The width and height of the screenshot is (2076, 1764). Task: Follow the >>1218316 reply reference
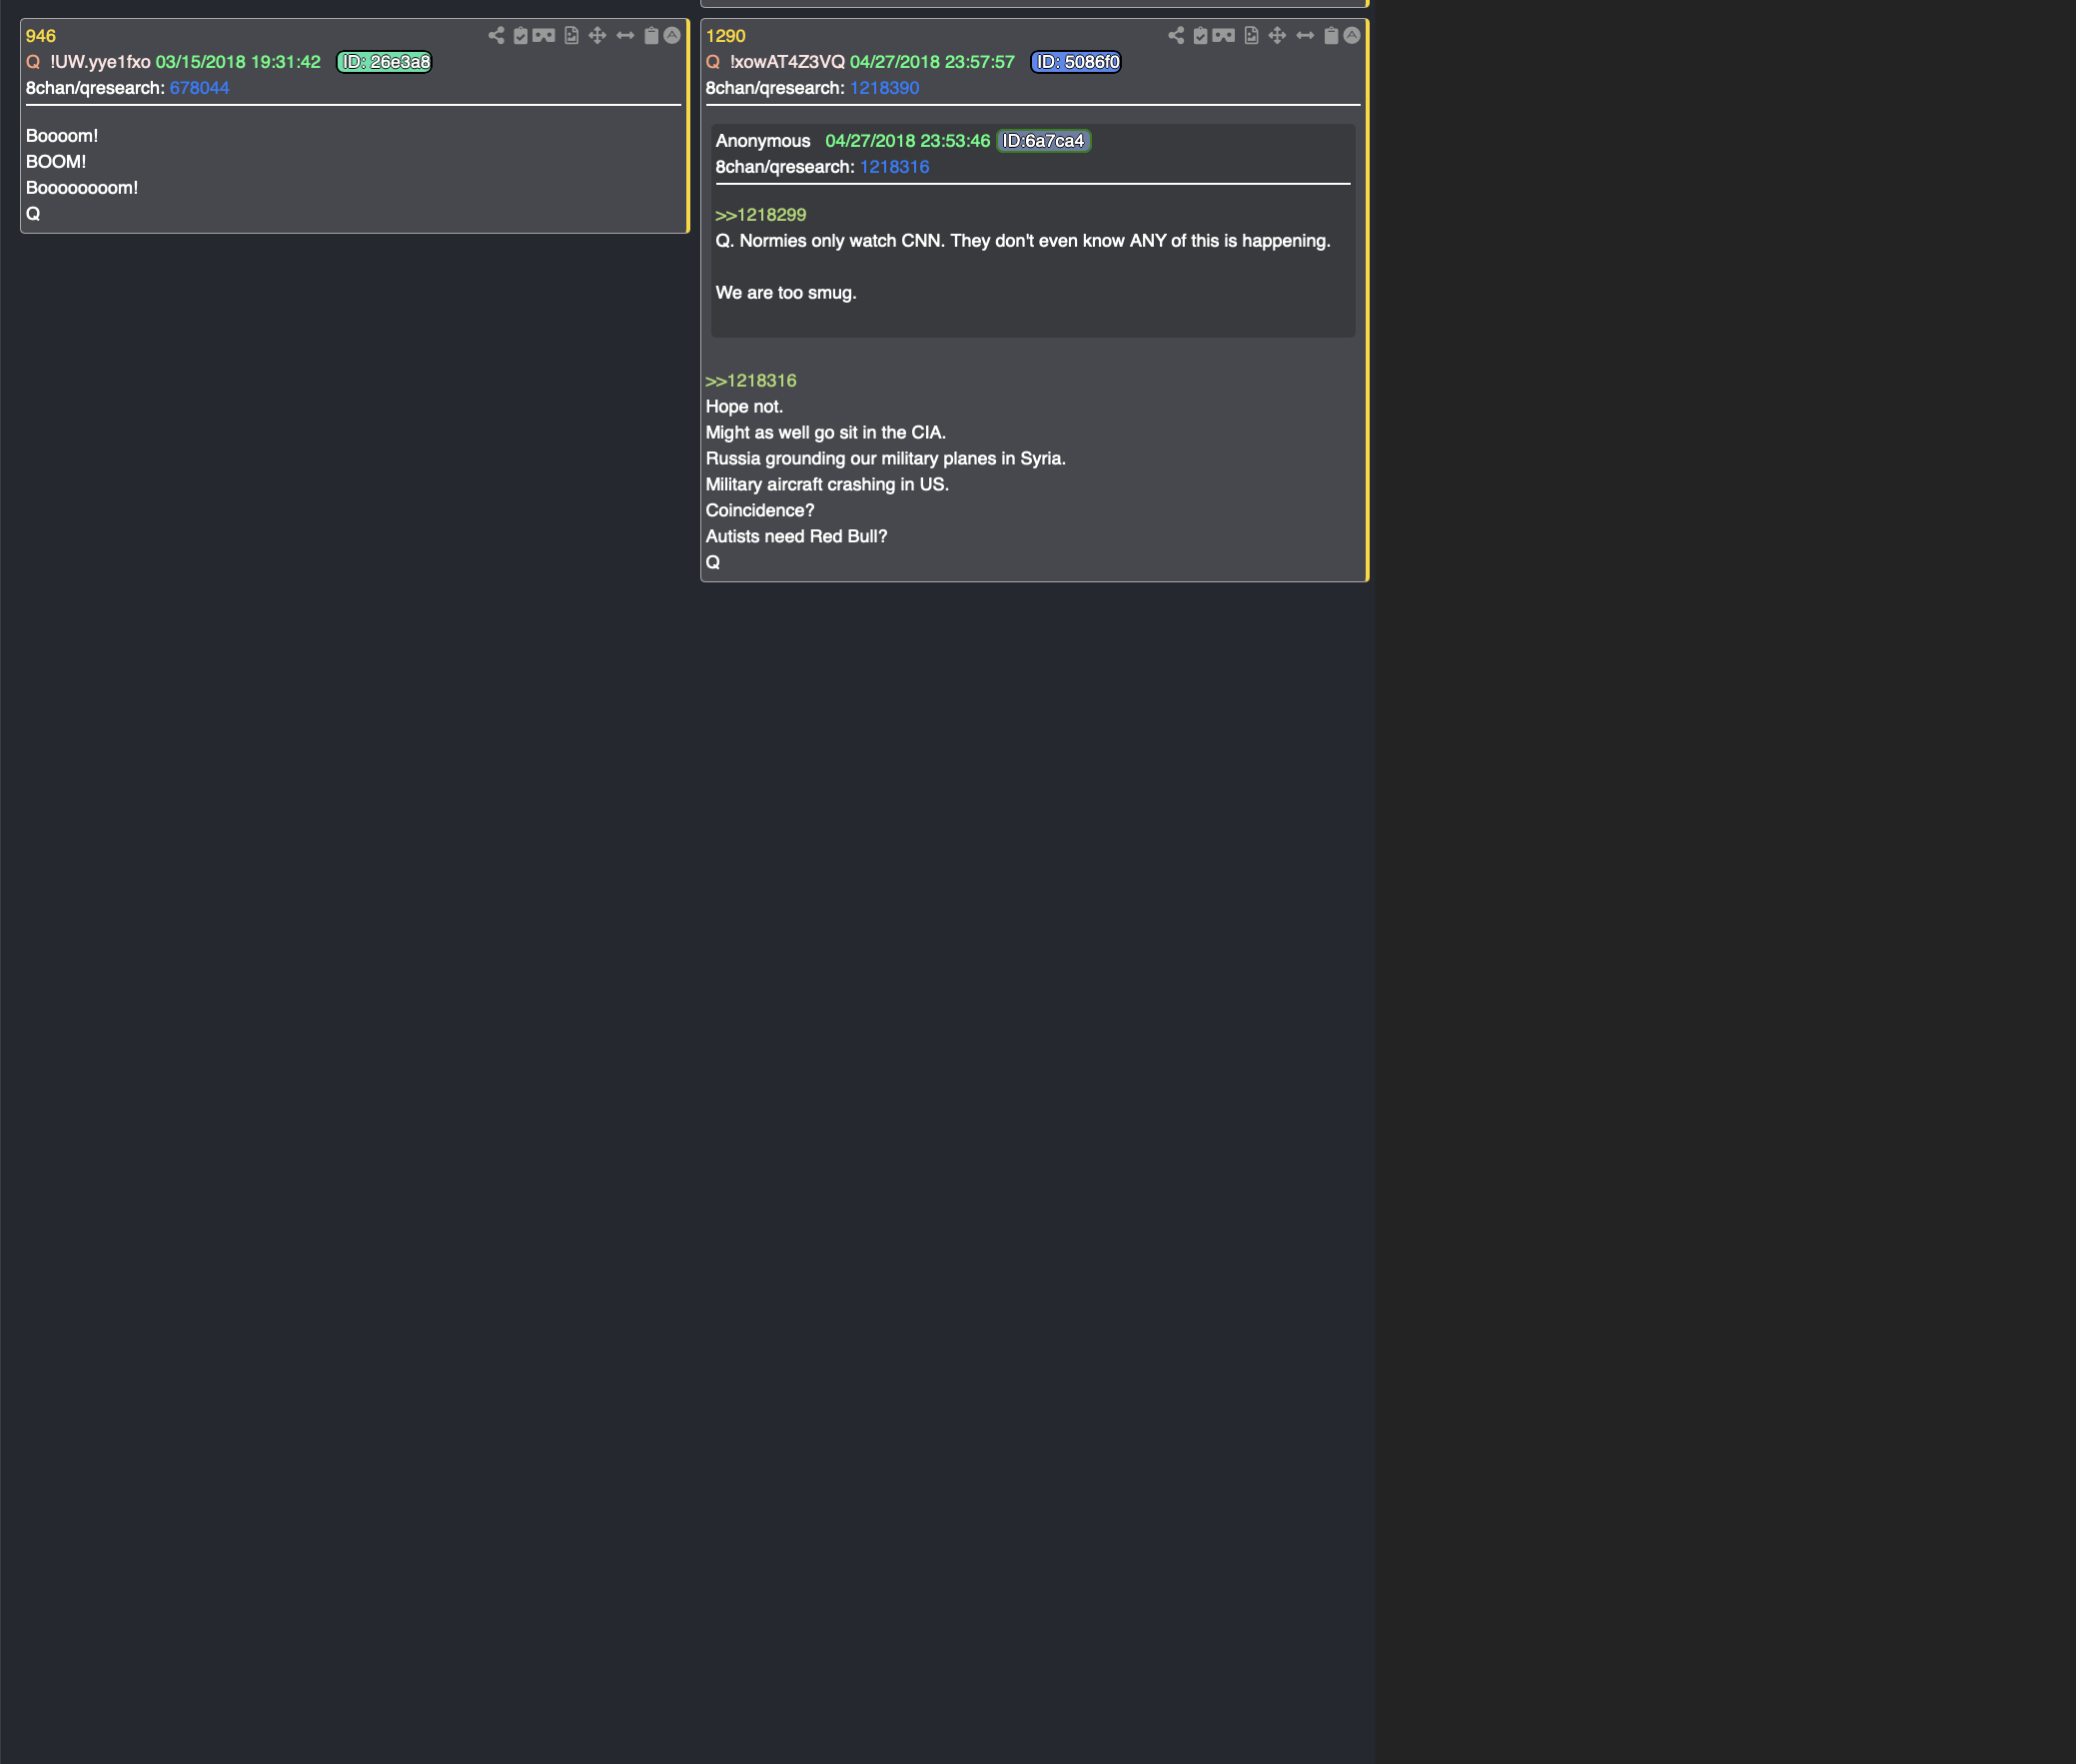(751, 381)
